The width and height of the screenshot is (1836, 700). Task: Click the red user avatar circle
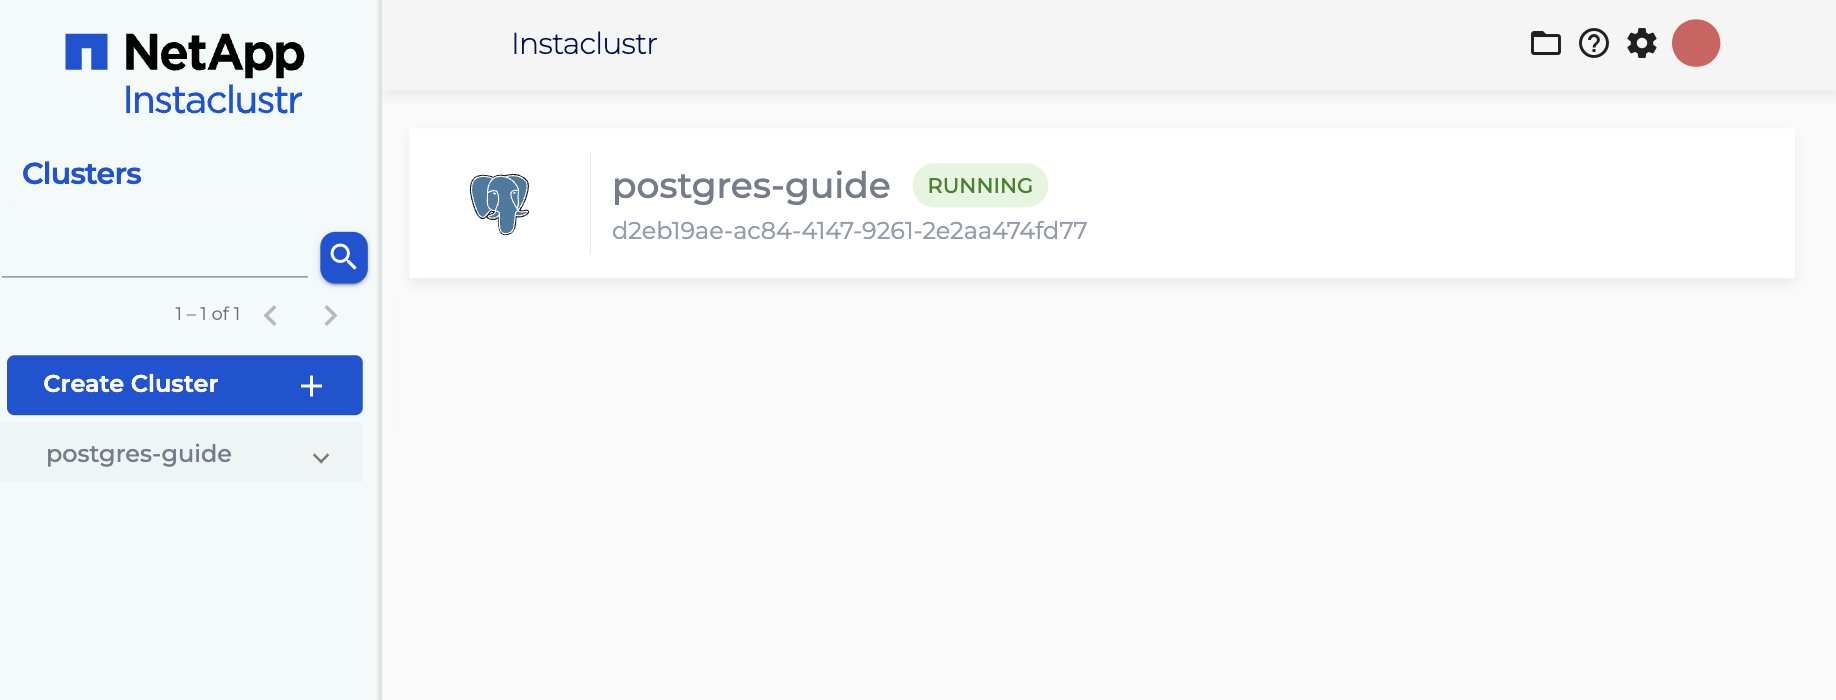pyautogui.click(x=1695, y=43)
